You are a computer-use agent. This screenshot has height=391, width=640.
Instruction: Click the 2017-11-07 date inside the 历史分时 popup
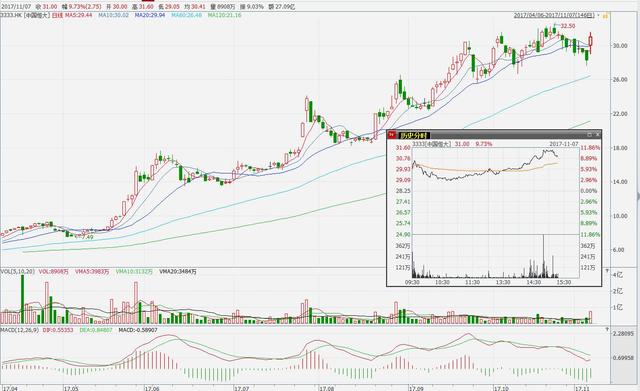click(564, 144)
